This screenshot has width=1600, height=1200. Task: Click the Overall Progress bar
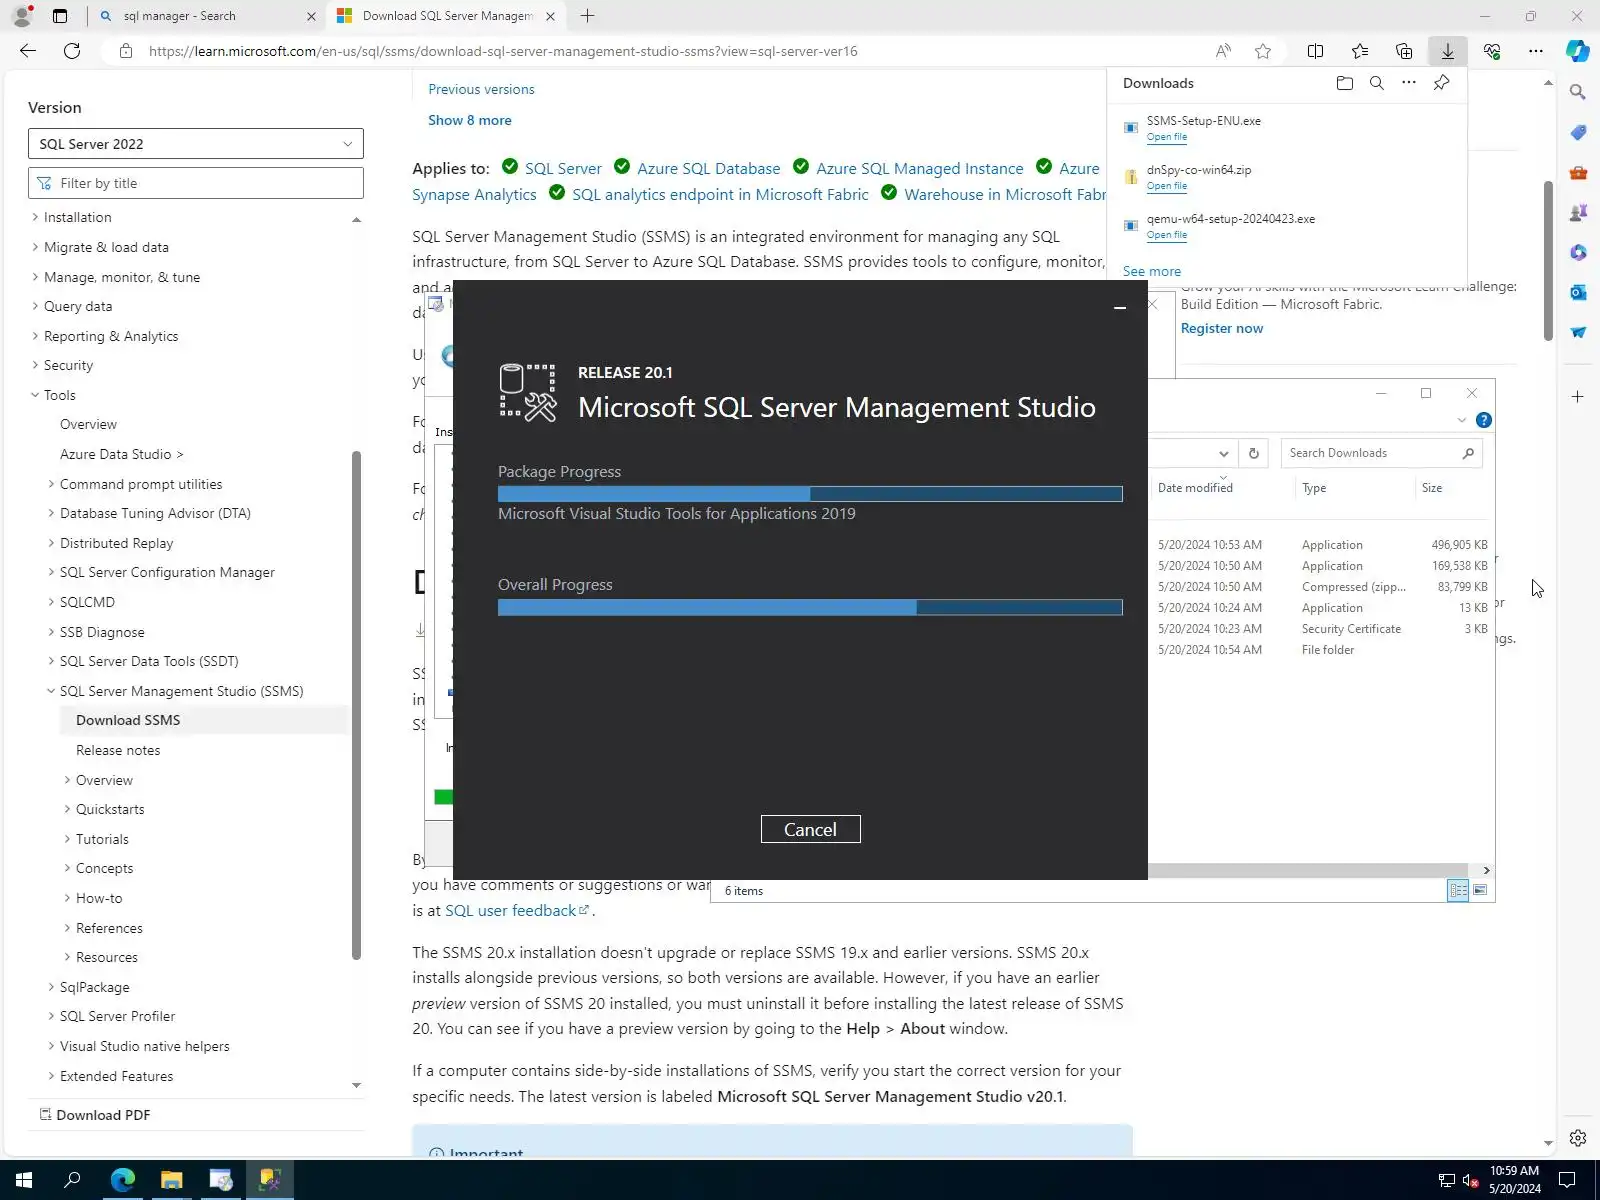[810, 607]
